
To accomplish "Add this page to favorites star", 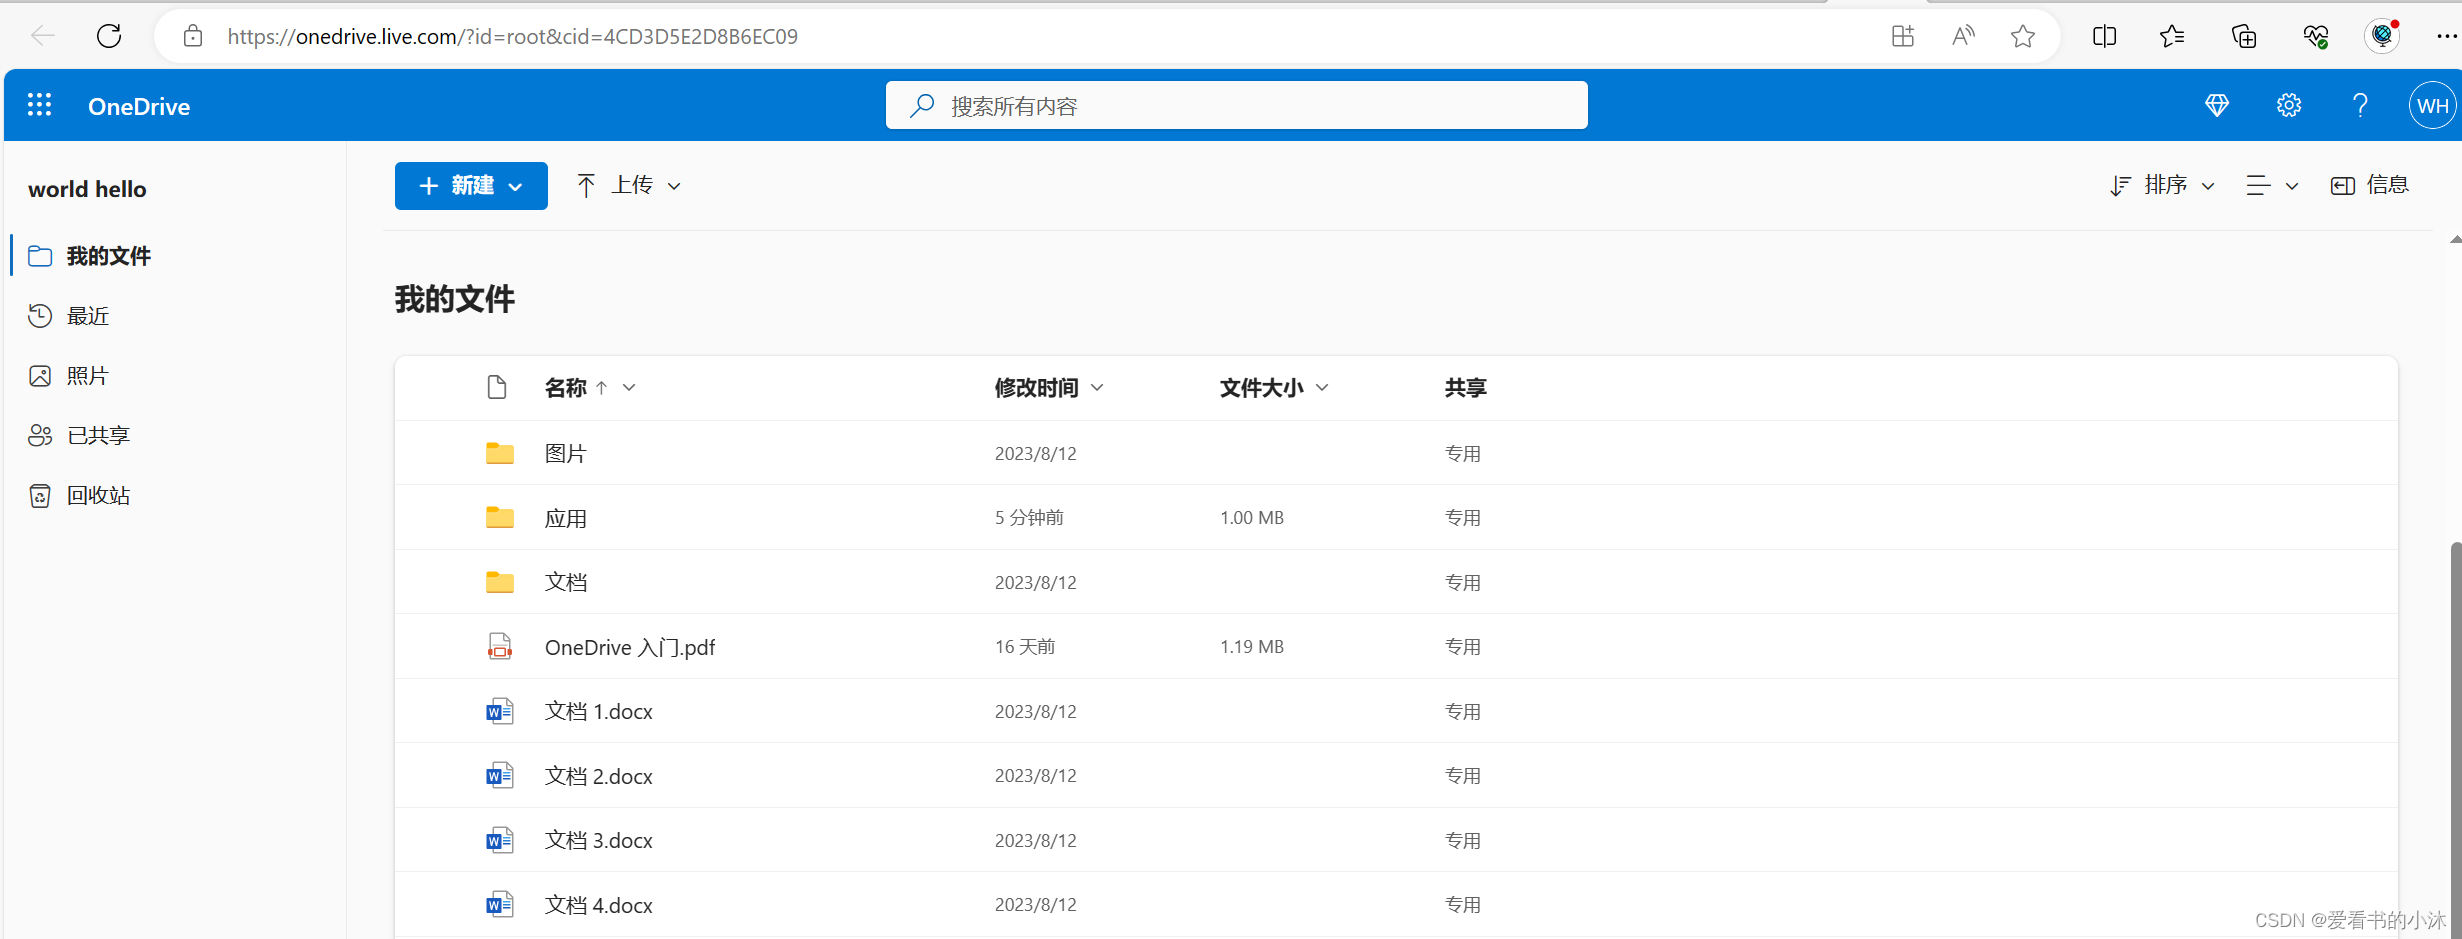I will 2023,36.
